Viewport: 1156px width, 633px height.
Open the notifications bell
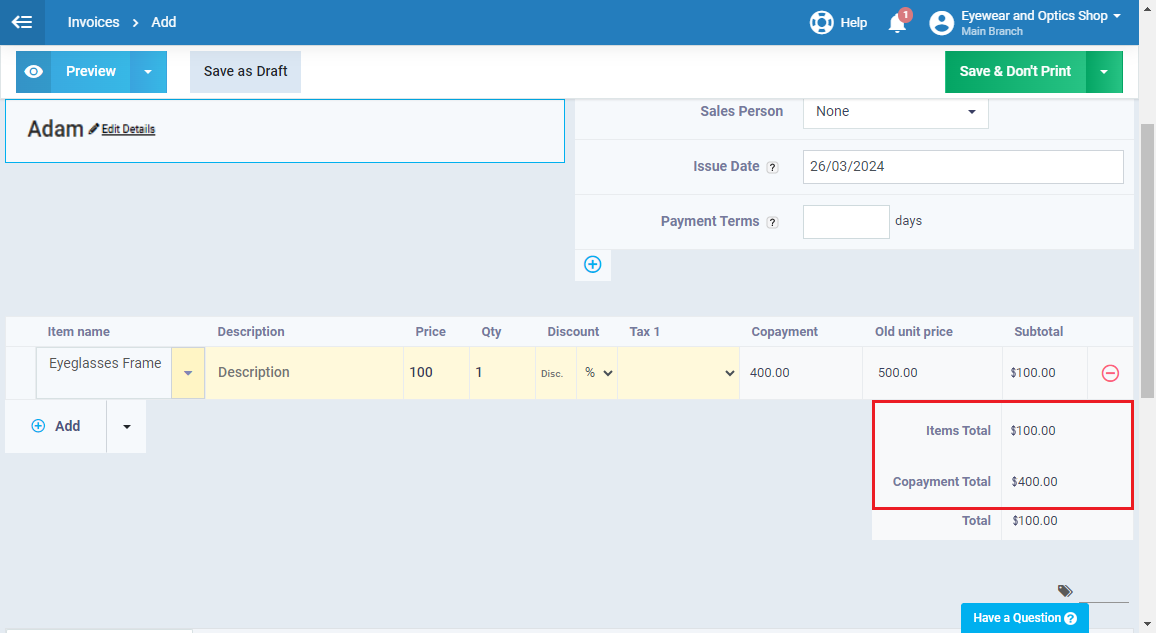pyautogui.click(x=897, y=23)
